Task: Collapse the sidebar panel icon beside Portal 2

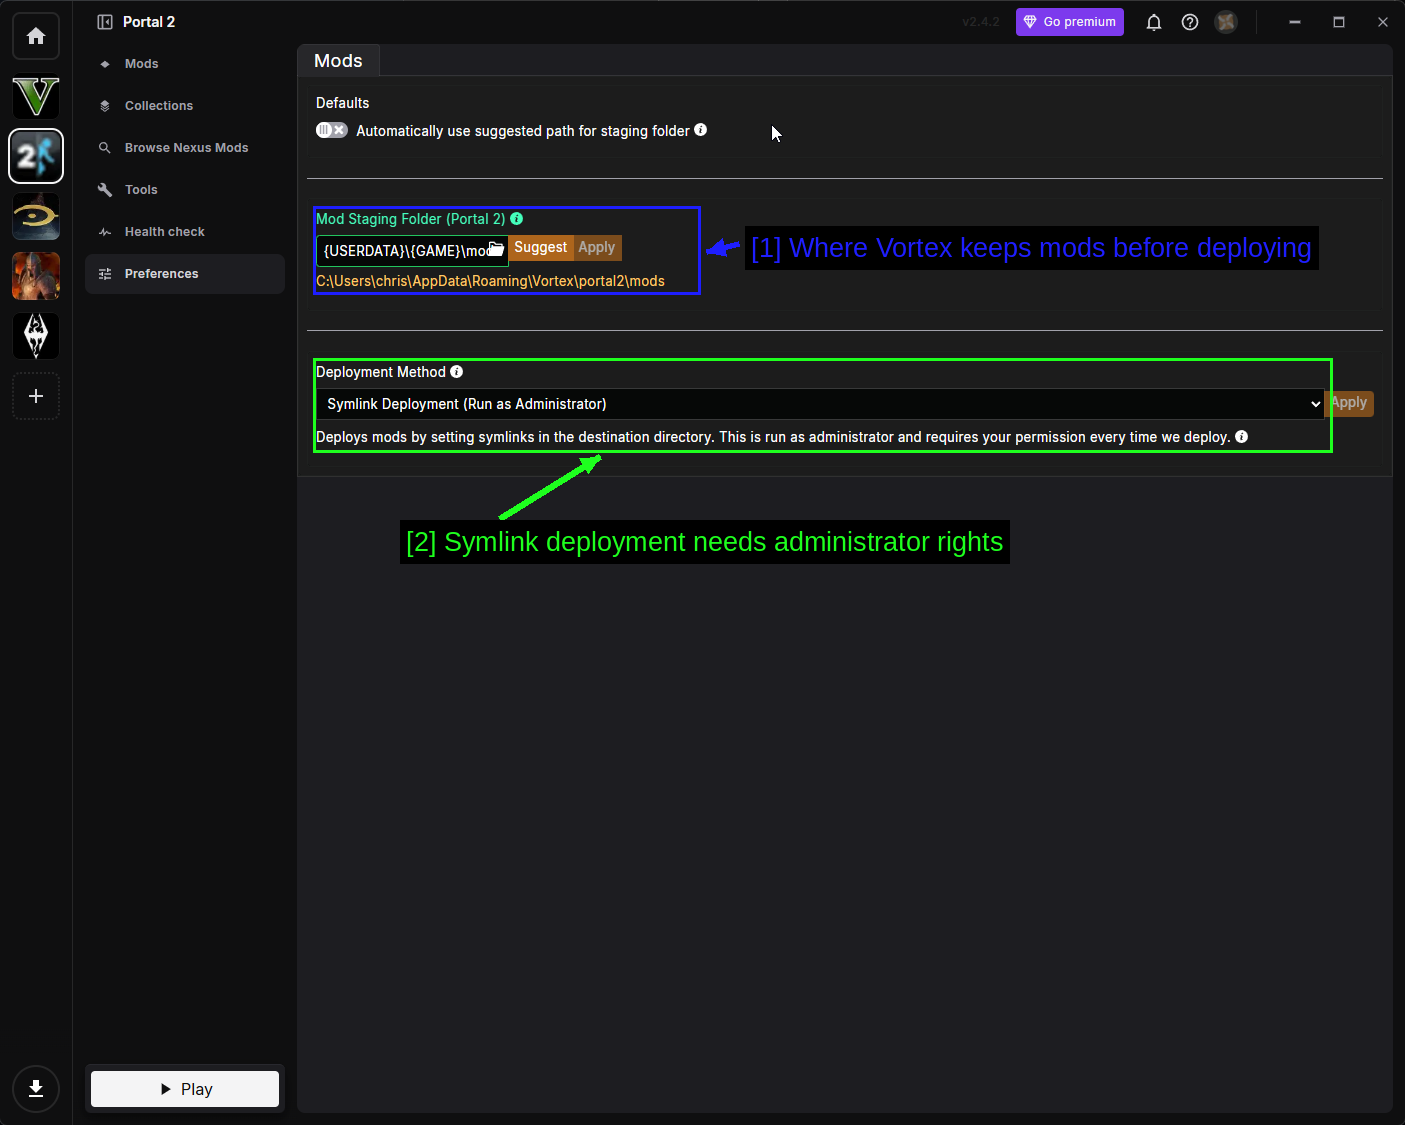Action: [105, 22]
